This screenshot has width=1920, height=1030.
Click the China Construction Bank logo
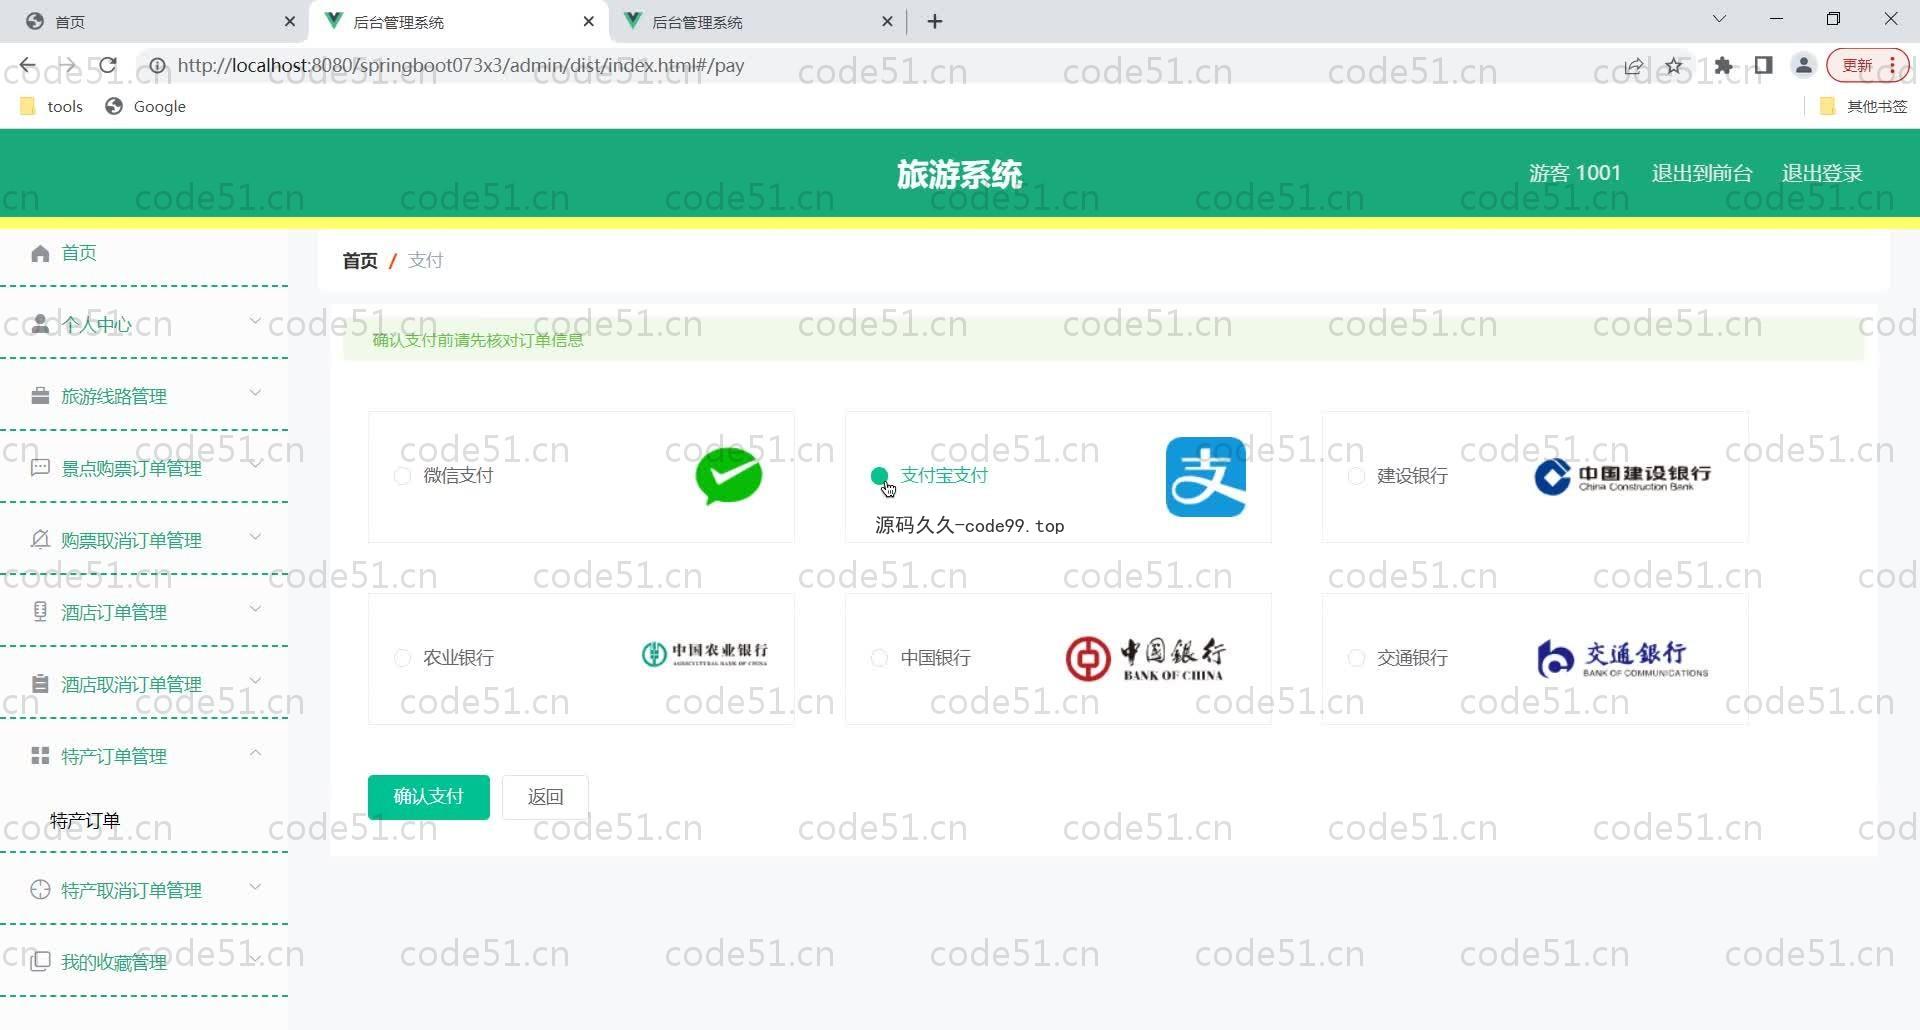[1623, 477]
